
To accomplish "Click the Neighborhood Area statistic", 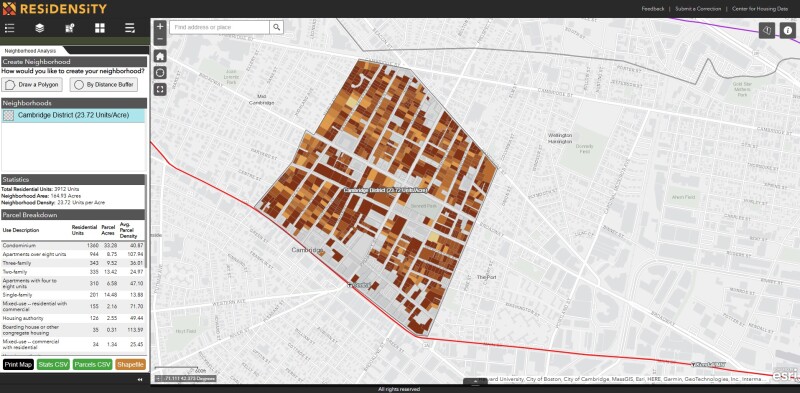I will click(37, 196).
